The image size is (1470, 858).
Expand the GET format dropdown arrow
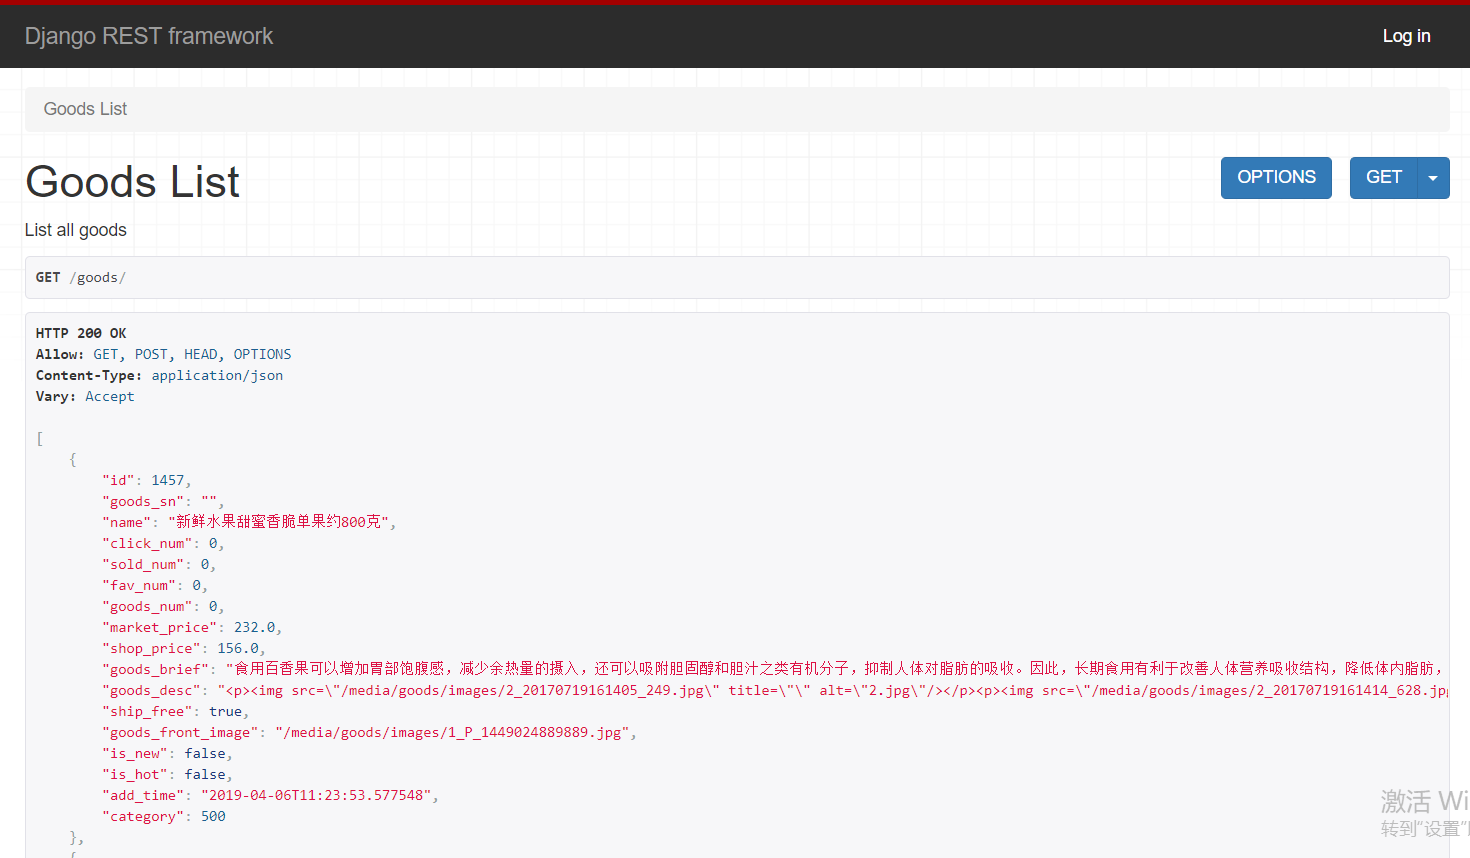(x=1433, y=178)
